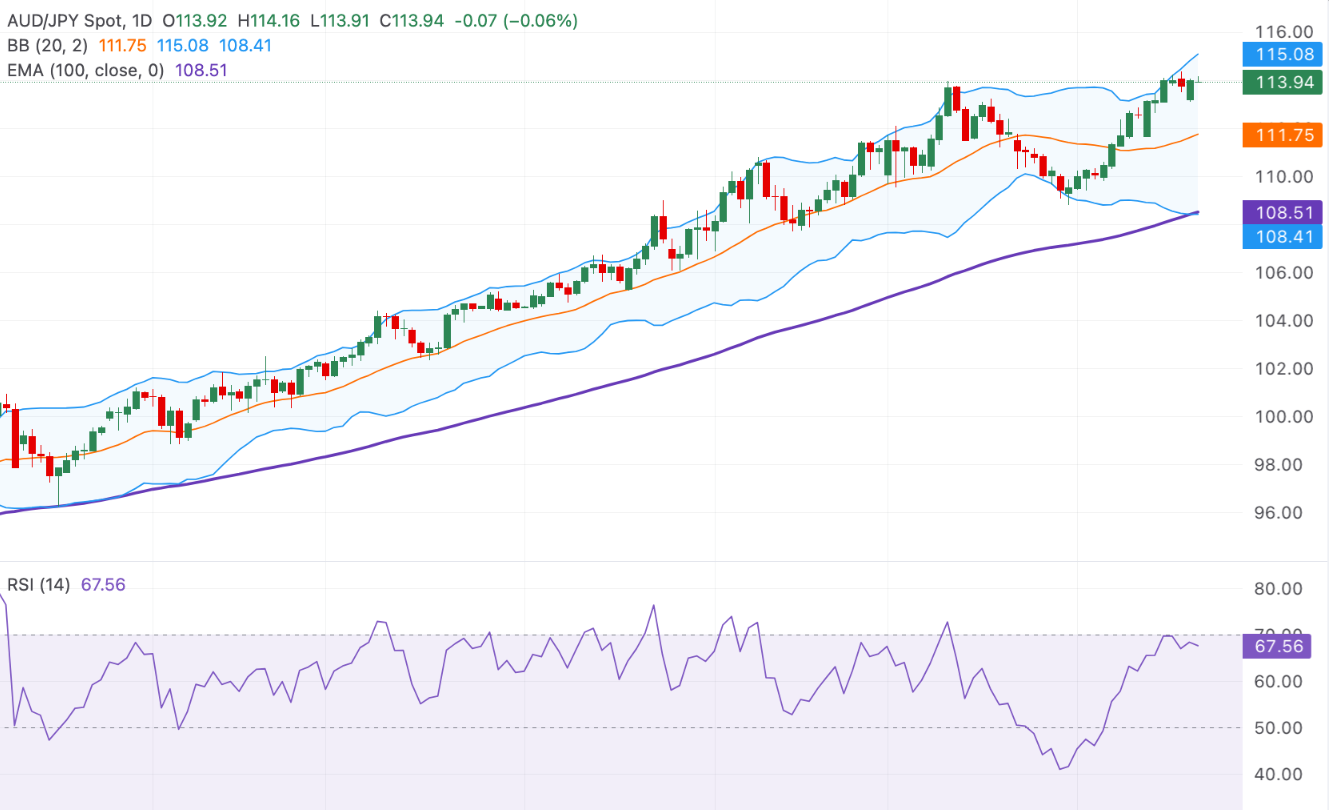Click the EMA (100, close, 0) indicator label
The width and height of the screenshot is (1329, 810).
tap(84, 70)
